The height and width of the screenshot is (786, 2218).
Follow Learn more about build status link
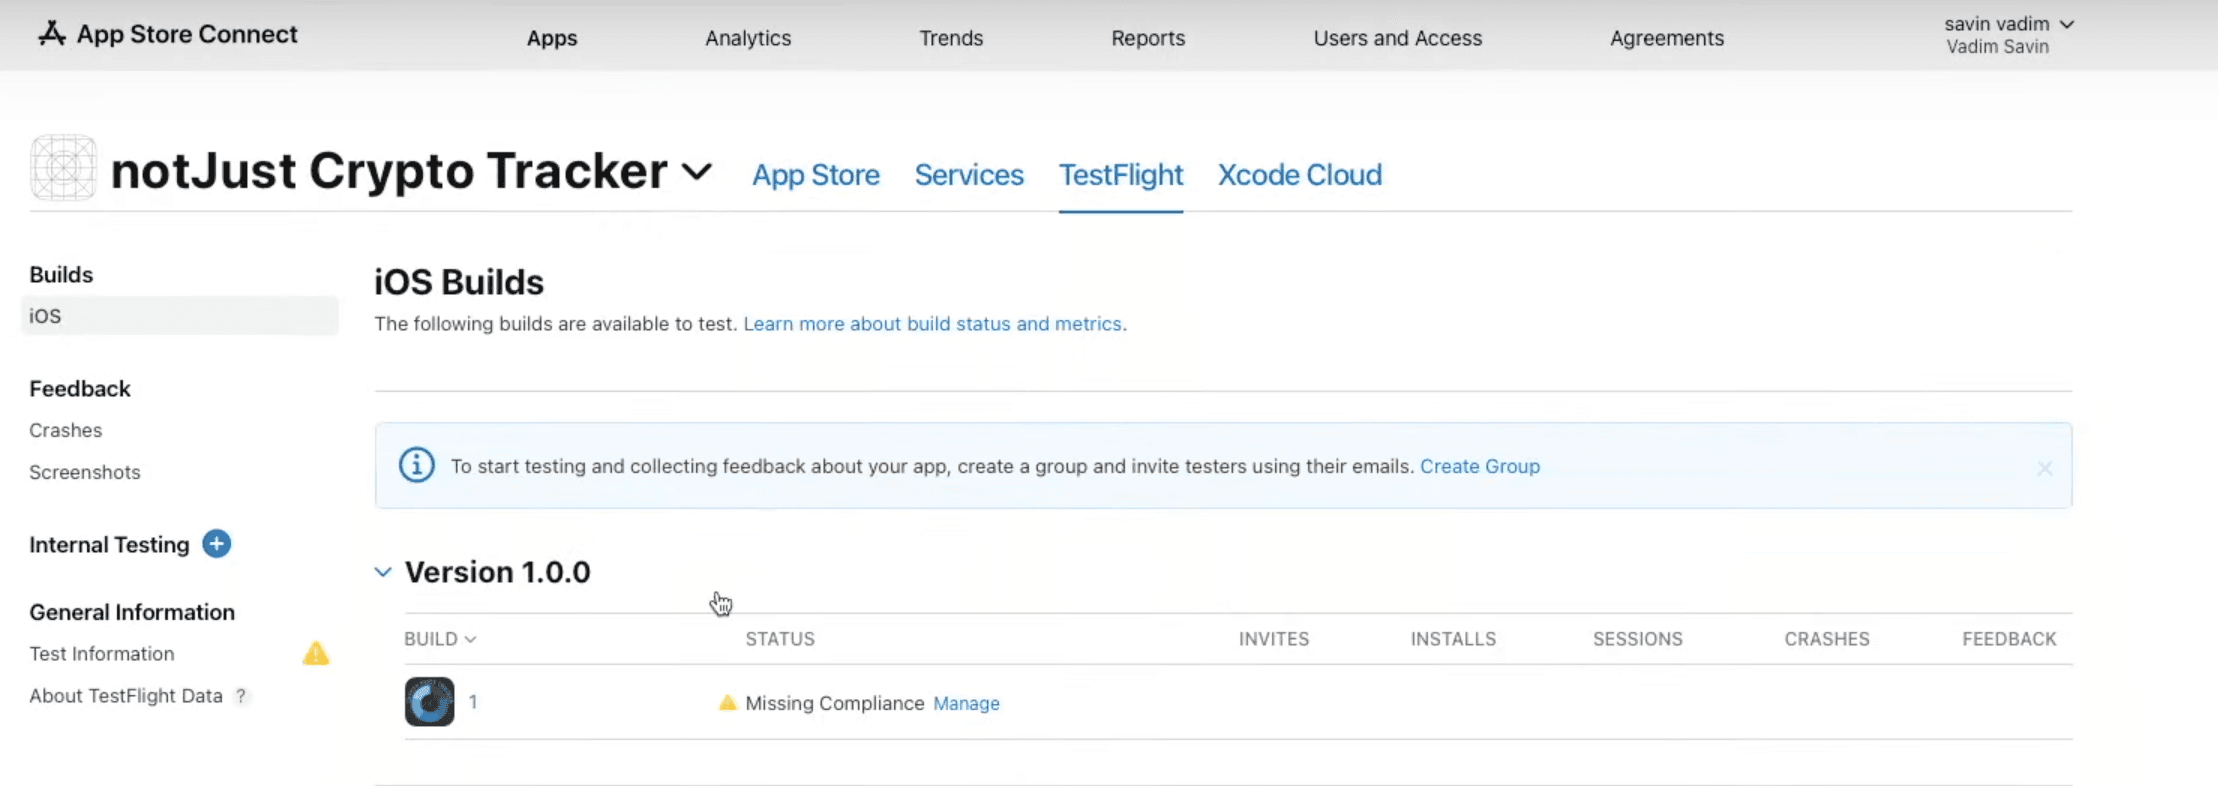tap(935, 324)
